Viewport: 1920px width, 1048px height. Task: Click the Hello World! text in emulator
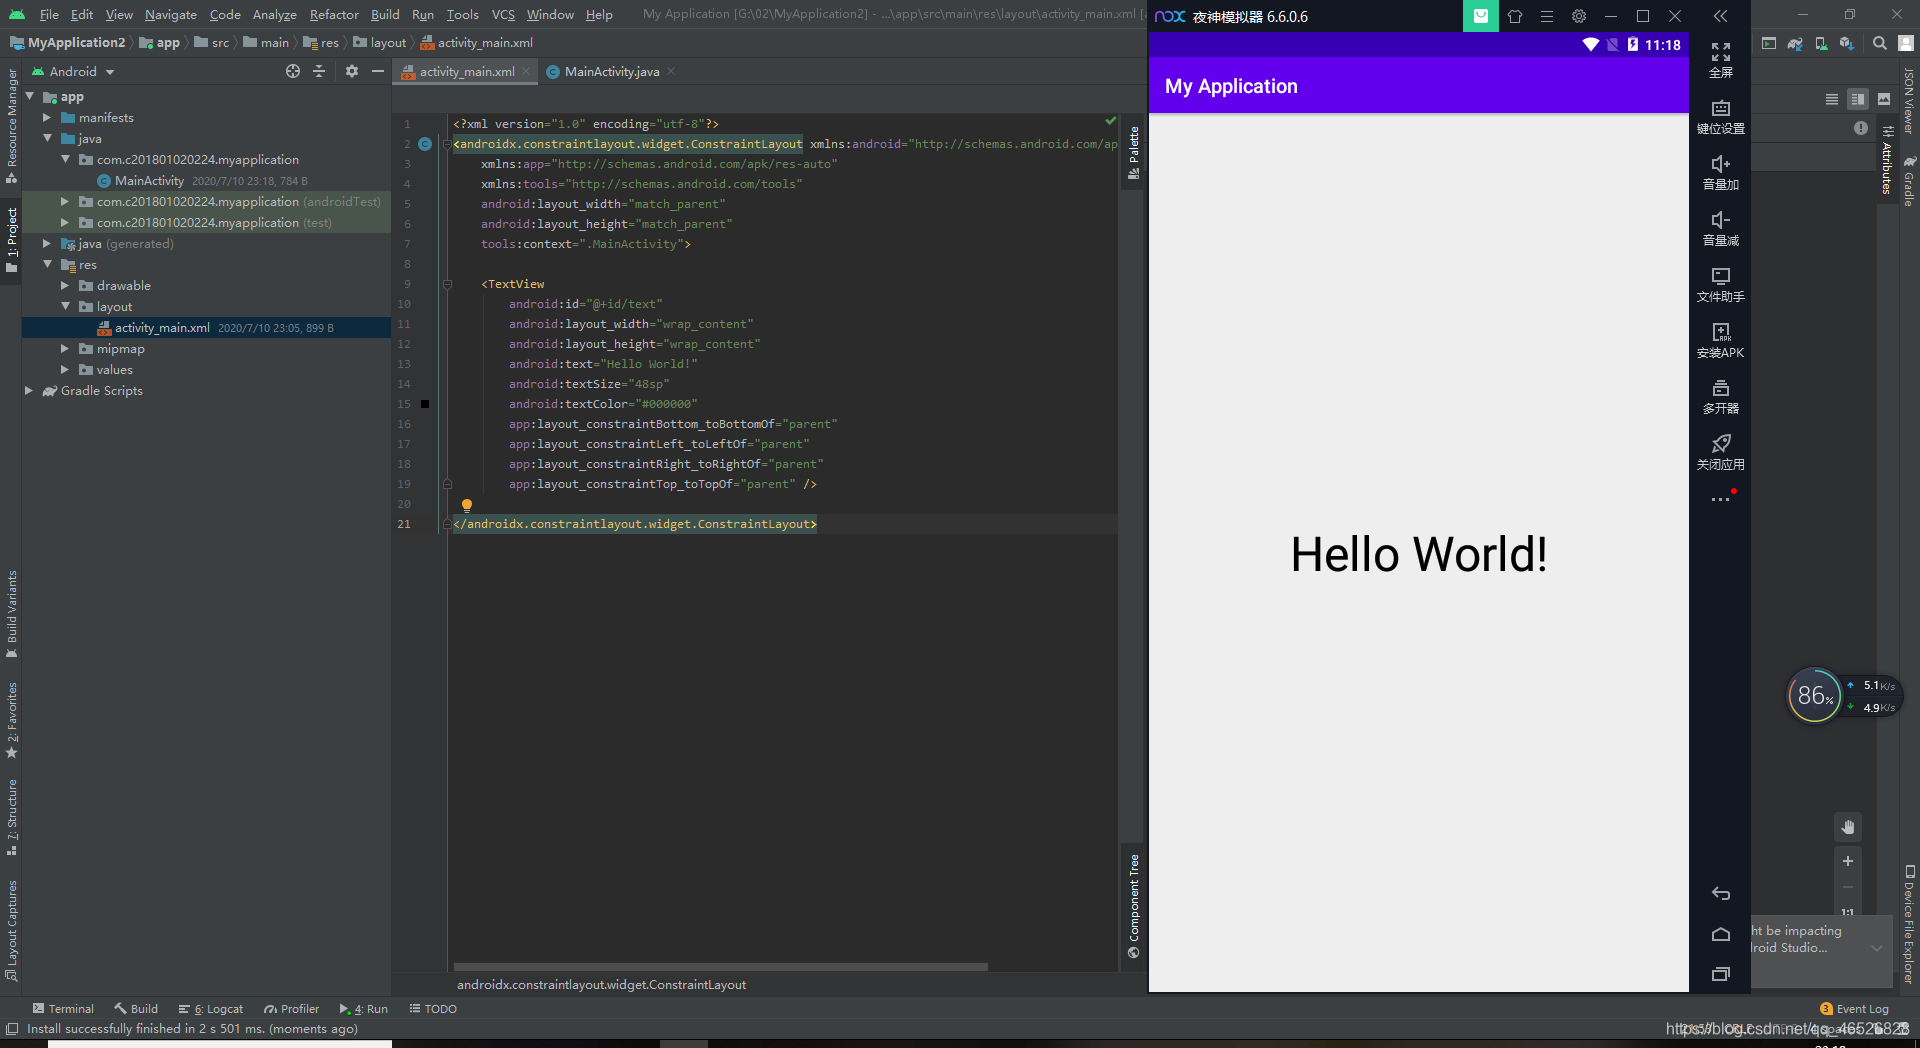(1419, 554)
